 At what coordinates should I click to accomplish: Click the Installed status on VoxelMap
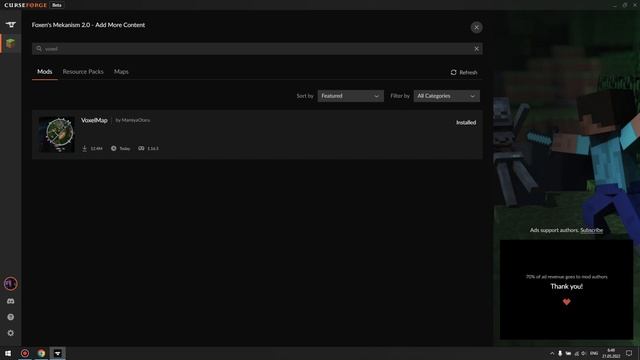coord(466,122)
